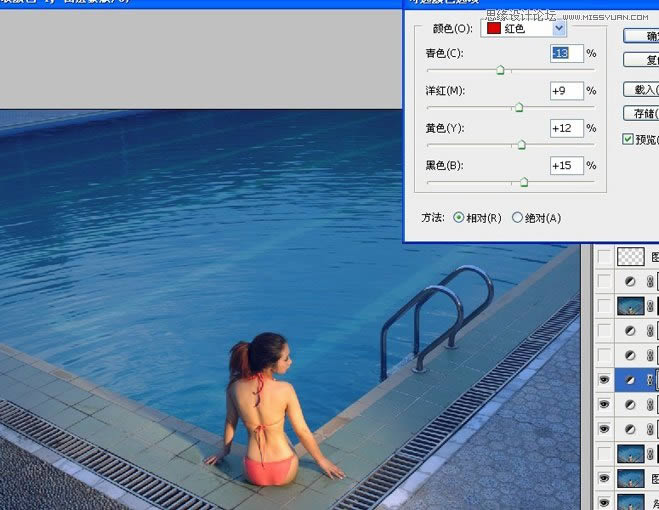Click the link icon on the topmost adjustment layer
The height and width of the screenshot is (510, 659).
pyautogui.click(x=652, y=282)
